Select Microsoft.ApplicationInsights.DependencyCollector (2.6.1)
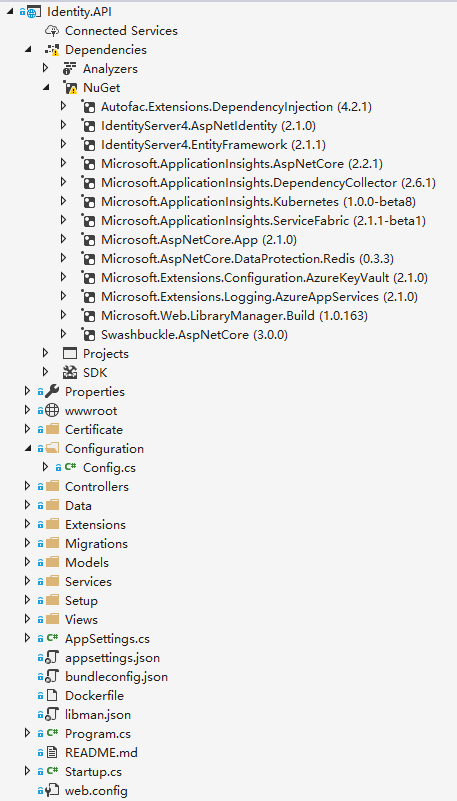The image size is (457, 801). click(x=269, y=183)
